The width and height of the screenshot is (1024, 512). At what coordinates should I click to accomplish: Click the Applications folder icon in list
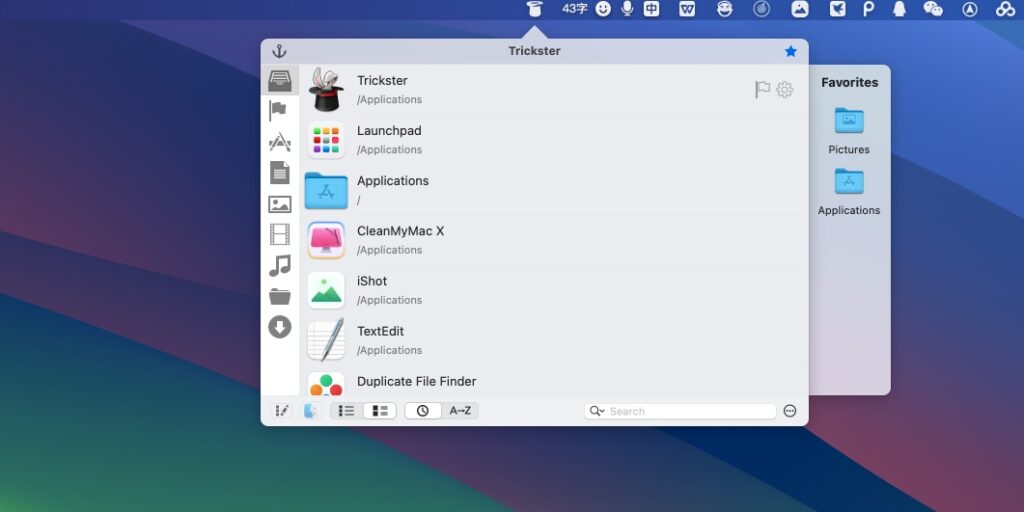(x=326, y=190)
